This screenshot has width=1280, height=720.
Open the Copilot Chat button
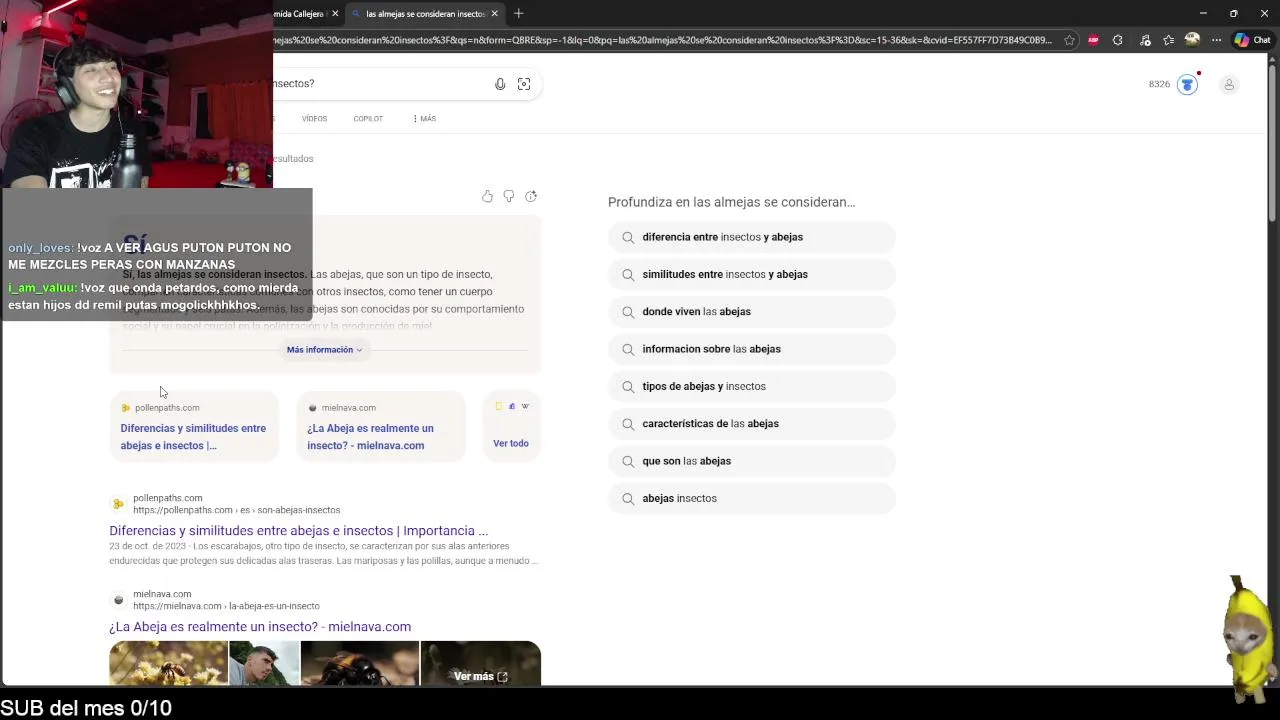1252,40
